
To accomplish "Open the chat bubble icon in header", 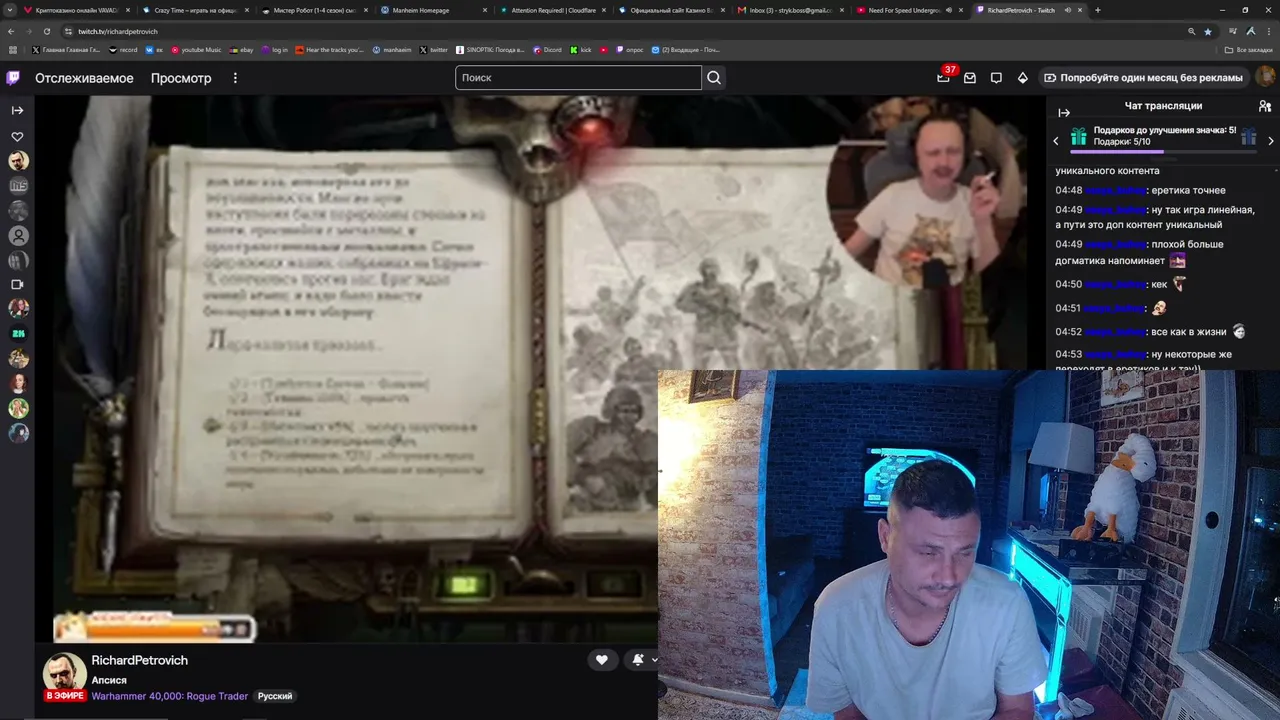I will coord(996,77).
